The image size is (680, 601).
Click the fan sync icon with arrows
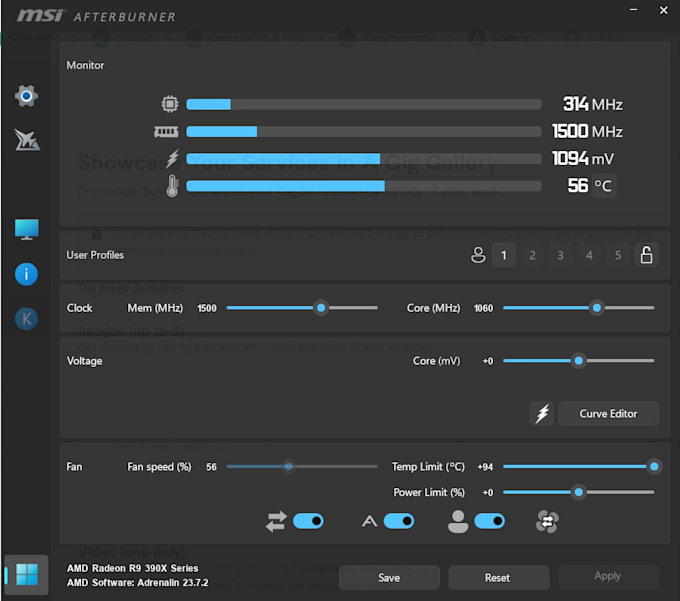(547, 521)
